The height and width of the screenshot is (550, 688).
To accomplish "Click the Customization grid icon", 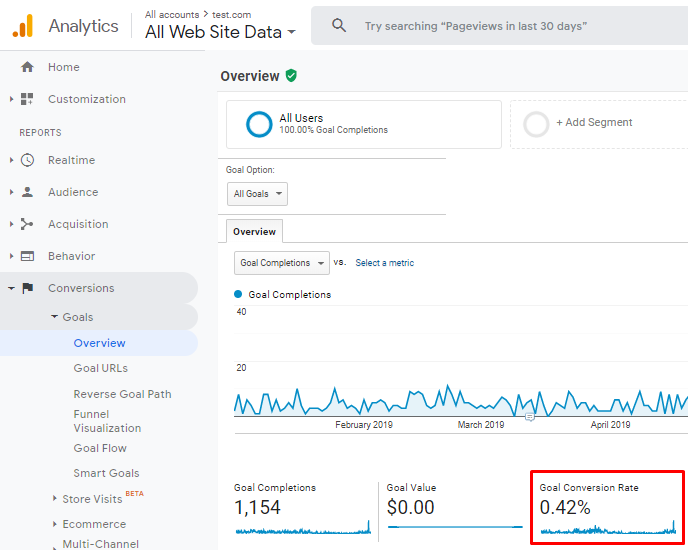I will (x=27, y=99).
